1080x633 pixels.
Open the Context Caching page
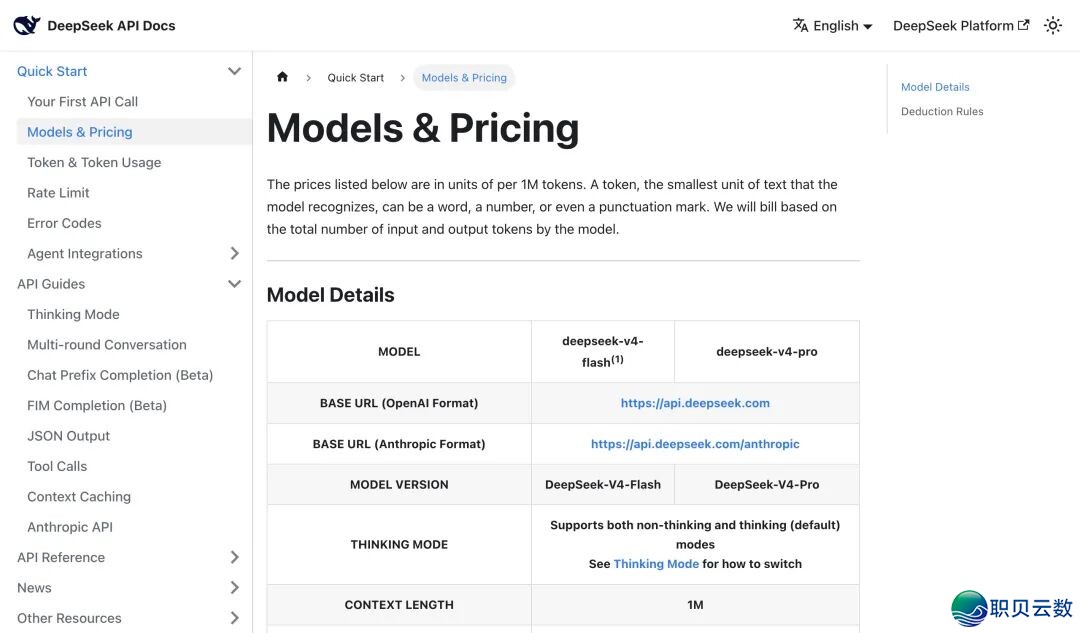pos(79,496)
